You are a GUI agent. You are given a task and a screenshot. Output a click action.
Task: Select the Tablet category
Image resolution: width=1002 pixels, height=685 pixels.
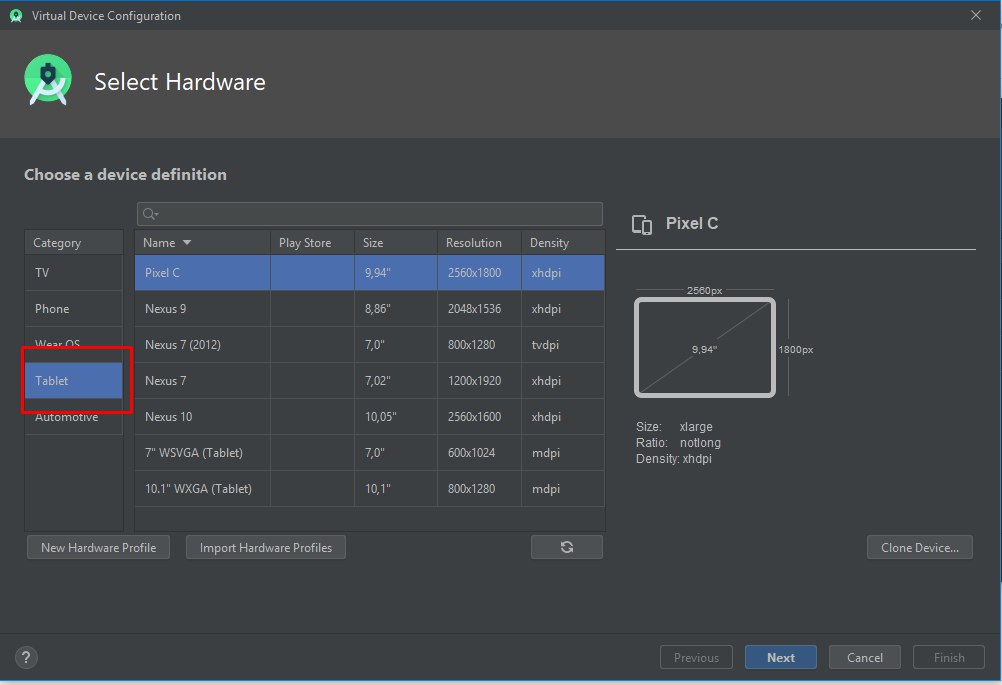pos(73,380)
